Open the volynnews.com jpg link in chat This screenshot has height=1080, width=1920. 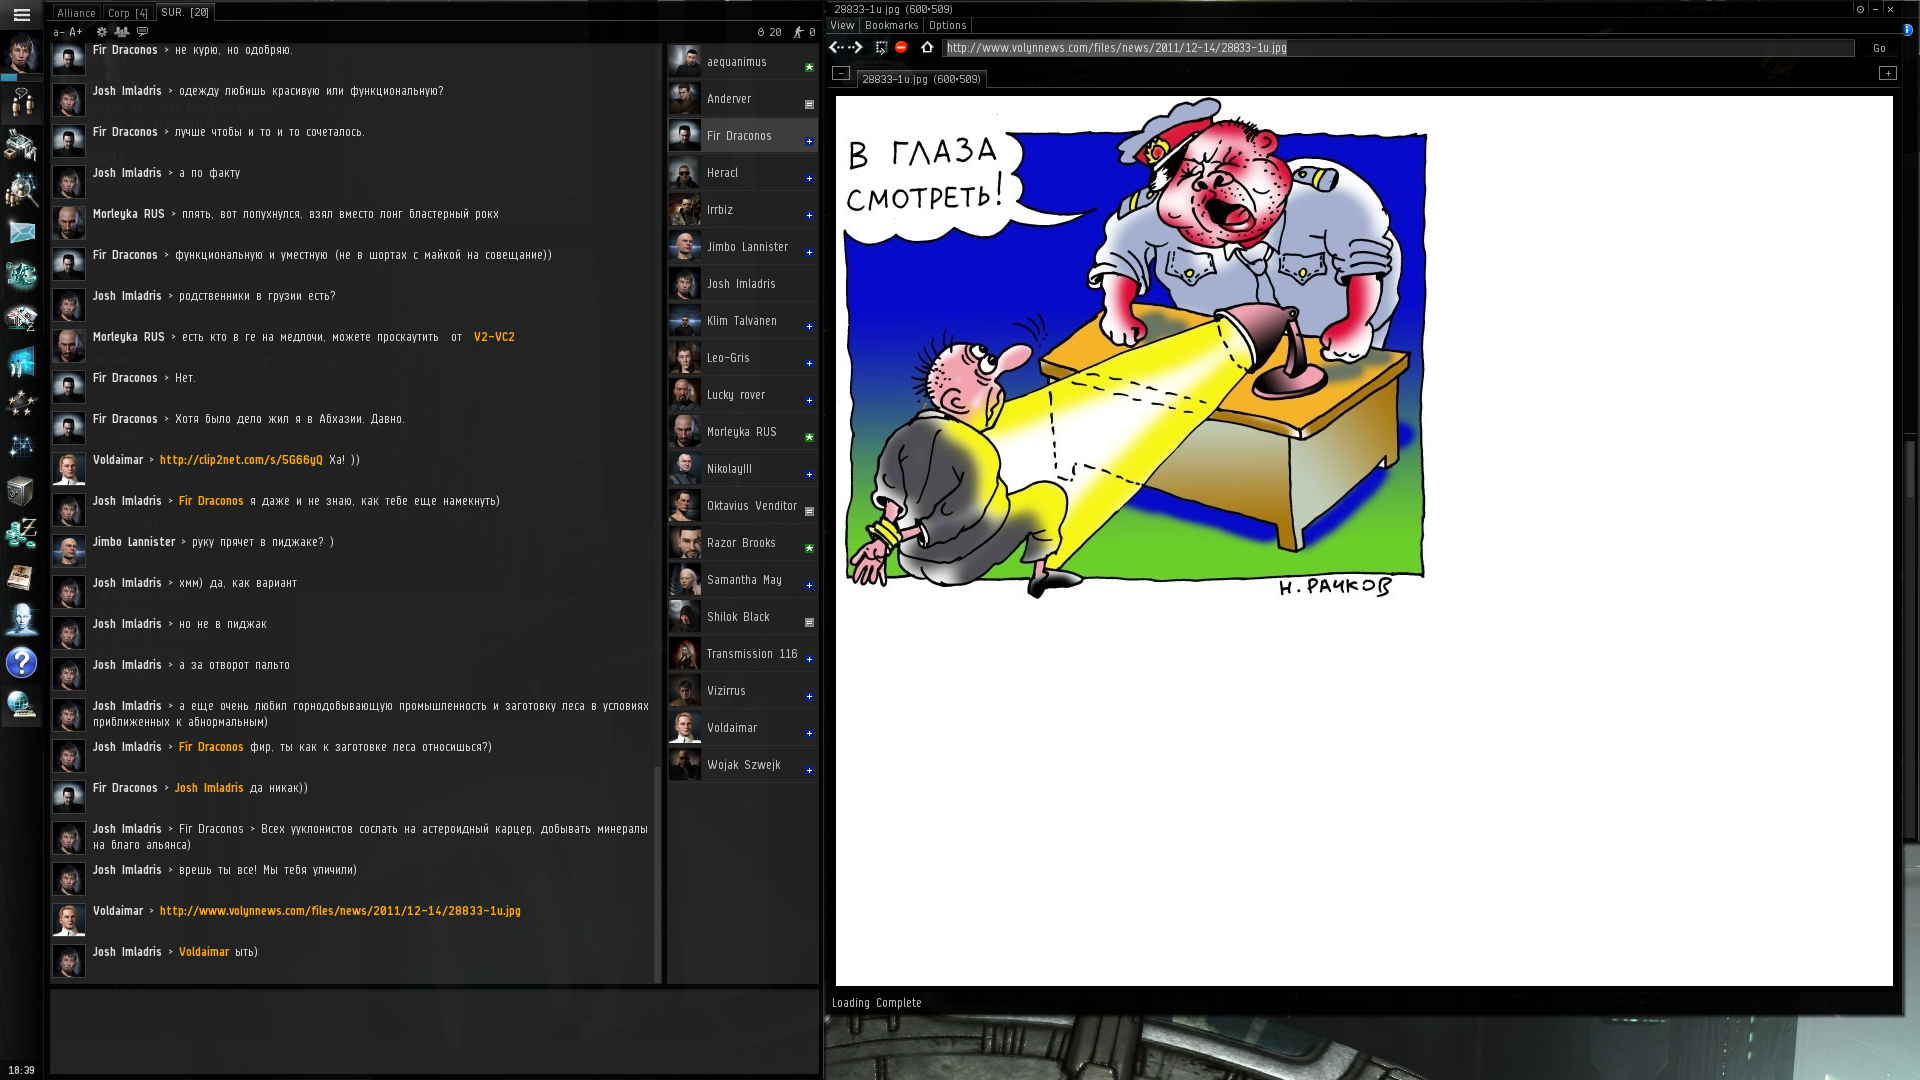340,911
